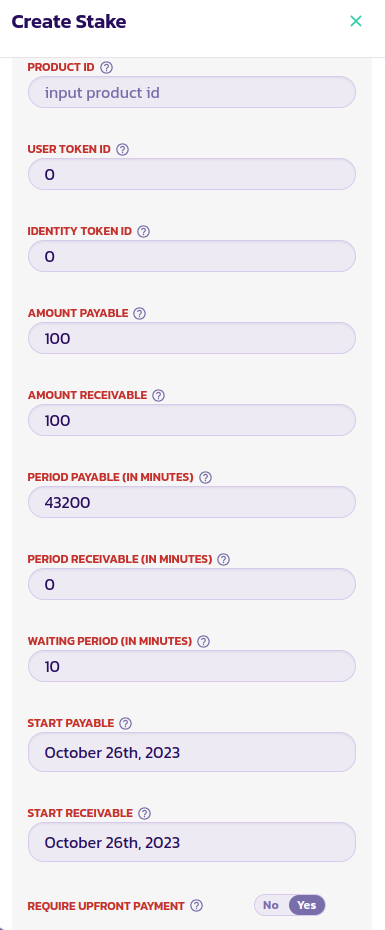Open Start Receivable help icon

[x=144, y=814]
